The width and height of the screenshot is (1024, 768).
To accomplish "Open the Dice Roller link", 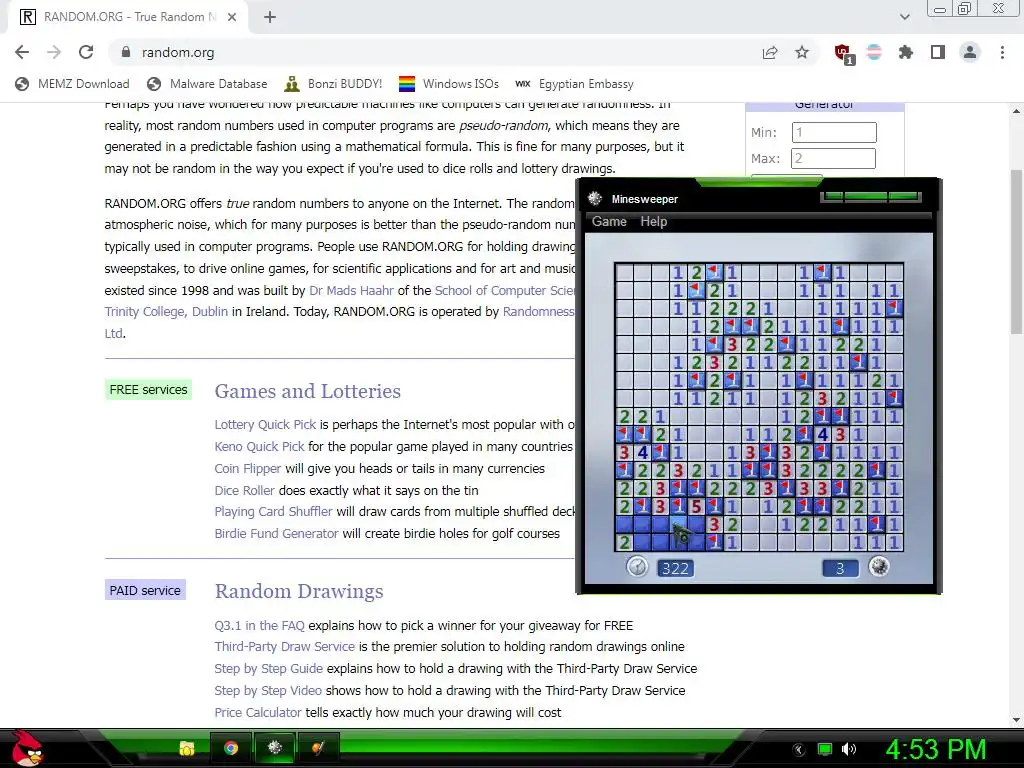I will click(x=244, y=490).
